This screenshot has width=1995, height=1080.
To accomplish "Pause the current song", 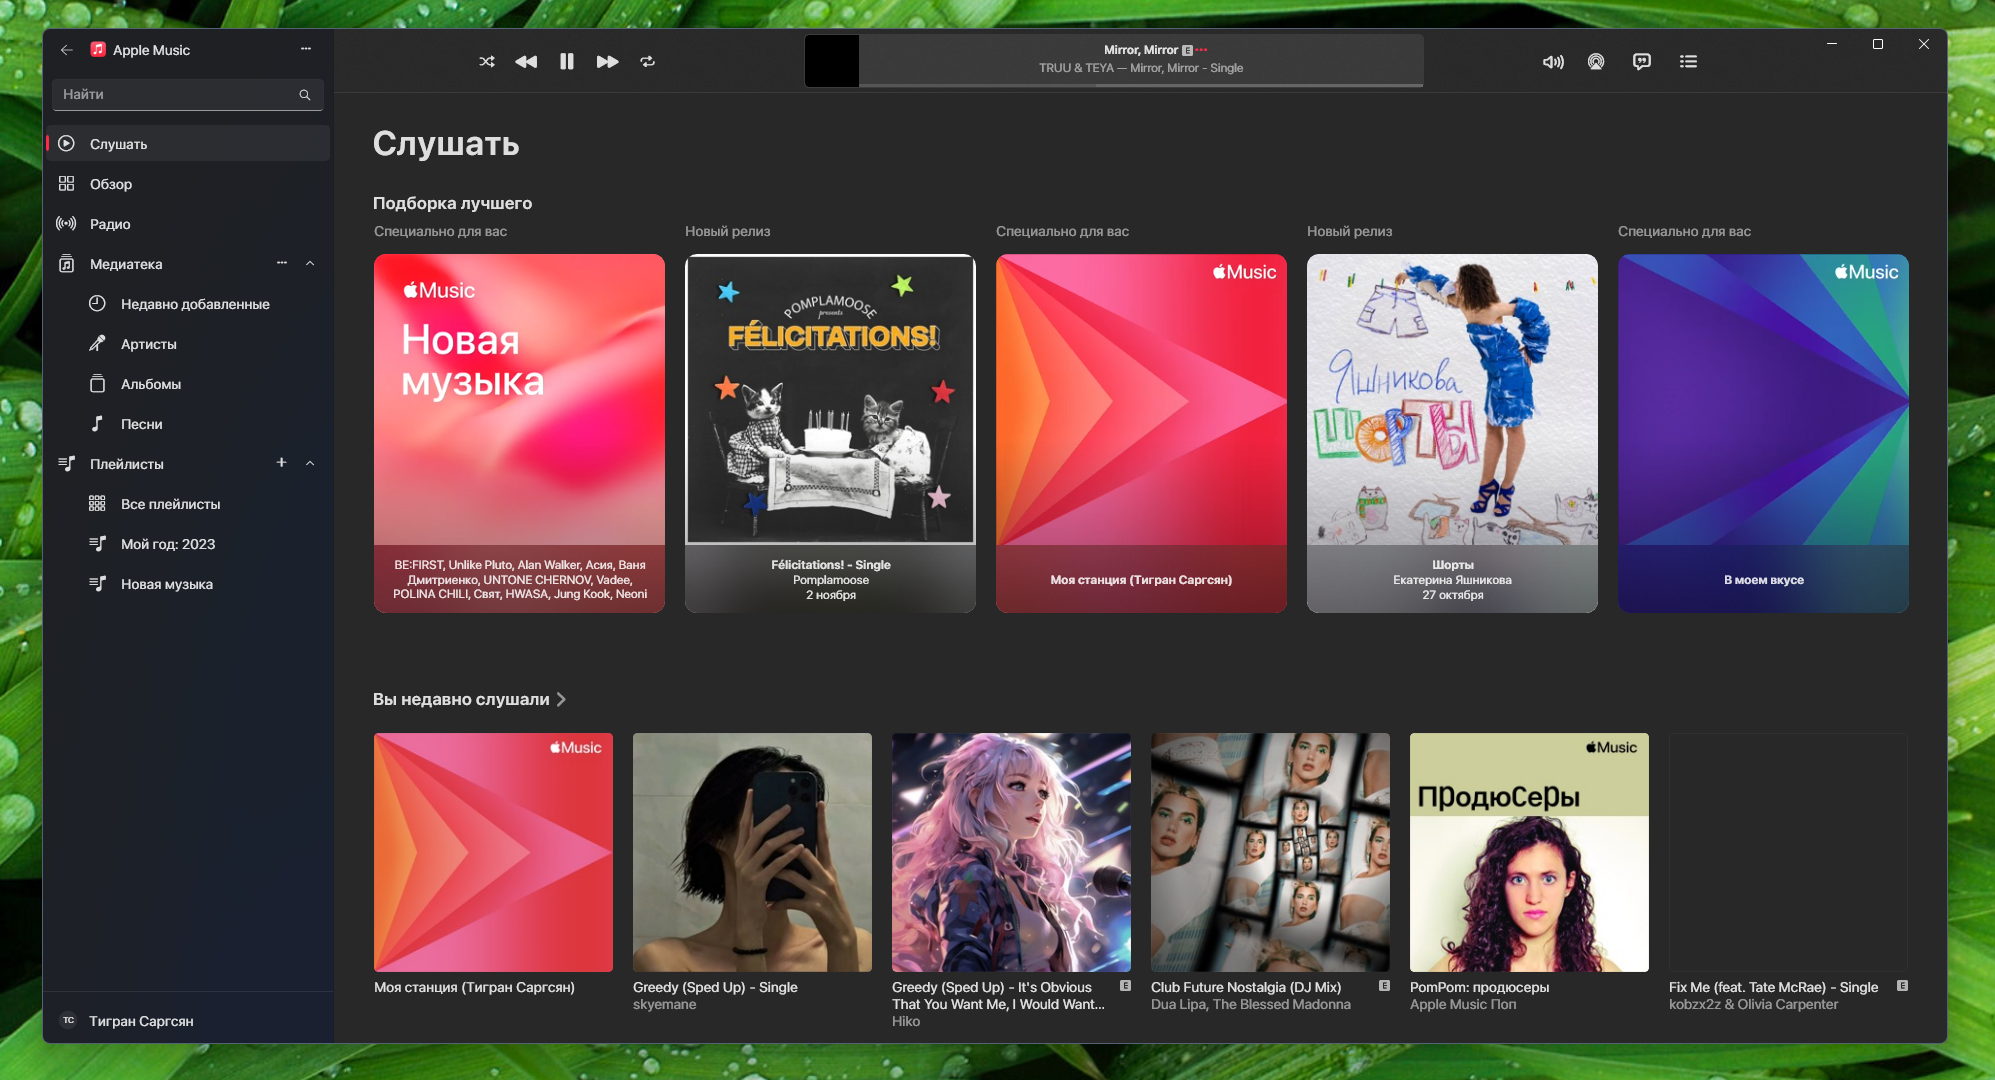I will point(567,61).
